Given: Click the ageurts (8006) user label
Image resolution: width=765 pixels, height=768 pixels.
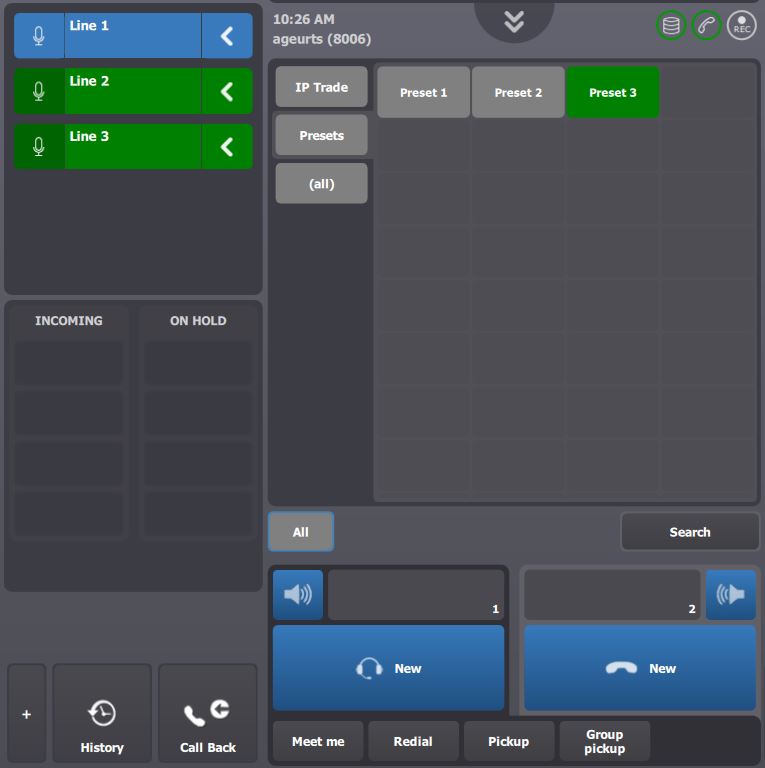Looking at the screenshot, I should coord(322,39).
